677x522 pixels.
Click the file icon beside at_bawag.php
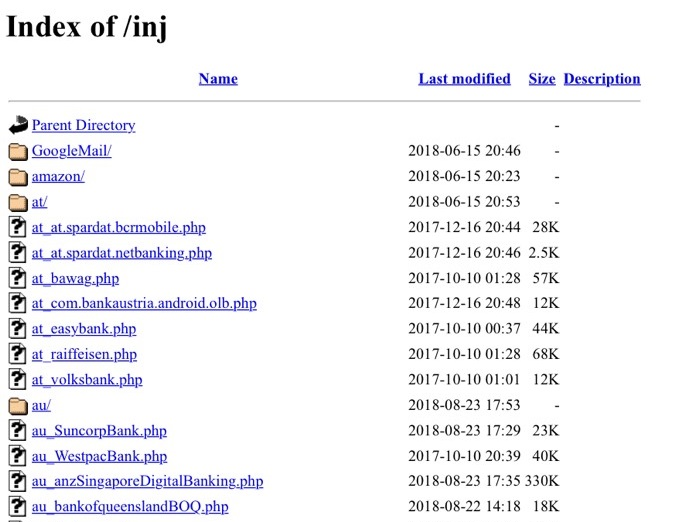17,278
